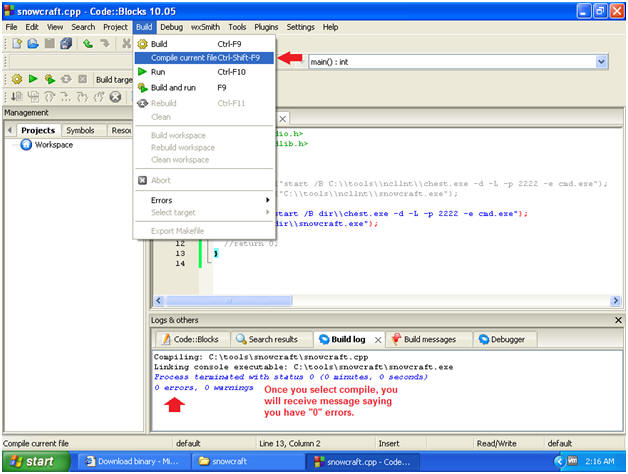Choose Build in the Build menu
Viewport: 628px width, 474px height.
tap(204, 44)
